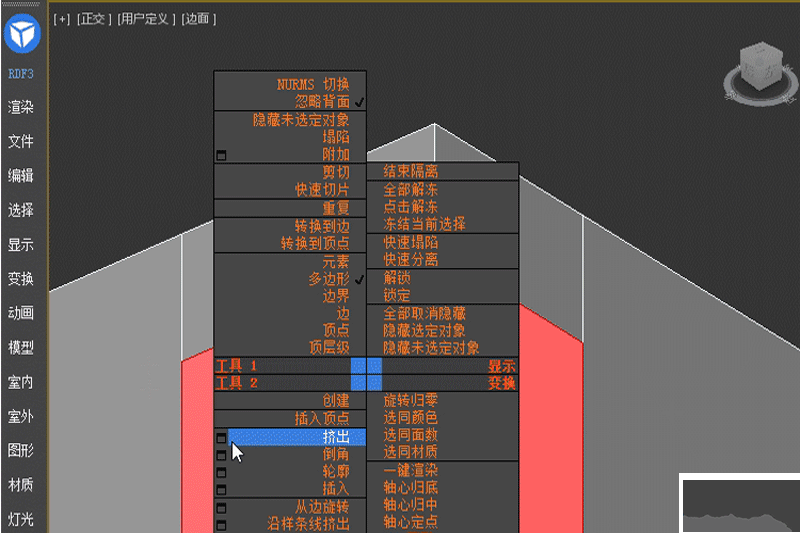Open the [+] viewport menu
The image size is (800, 533).
click(x=62, y=19)
